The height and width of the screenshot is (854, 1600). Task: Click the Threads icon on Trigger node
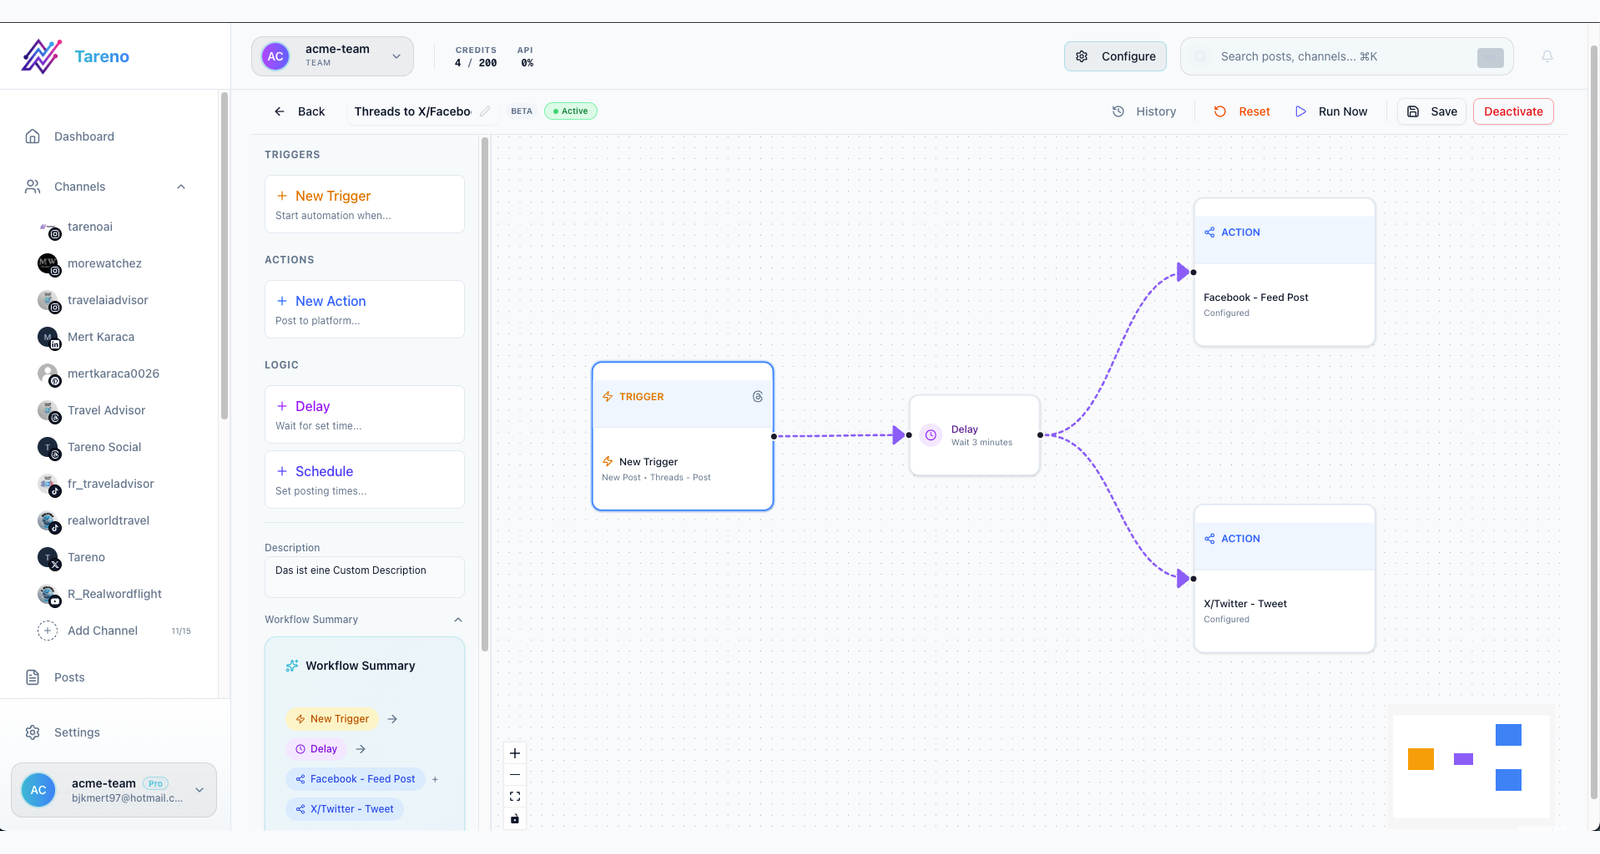pos(758,397)
